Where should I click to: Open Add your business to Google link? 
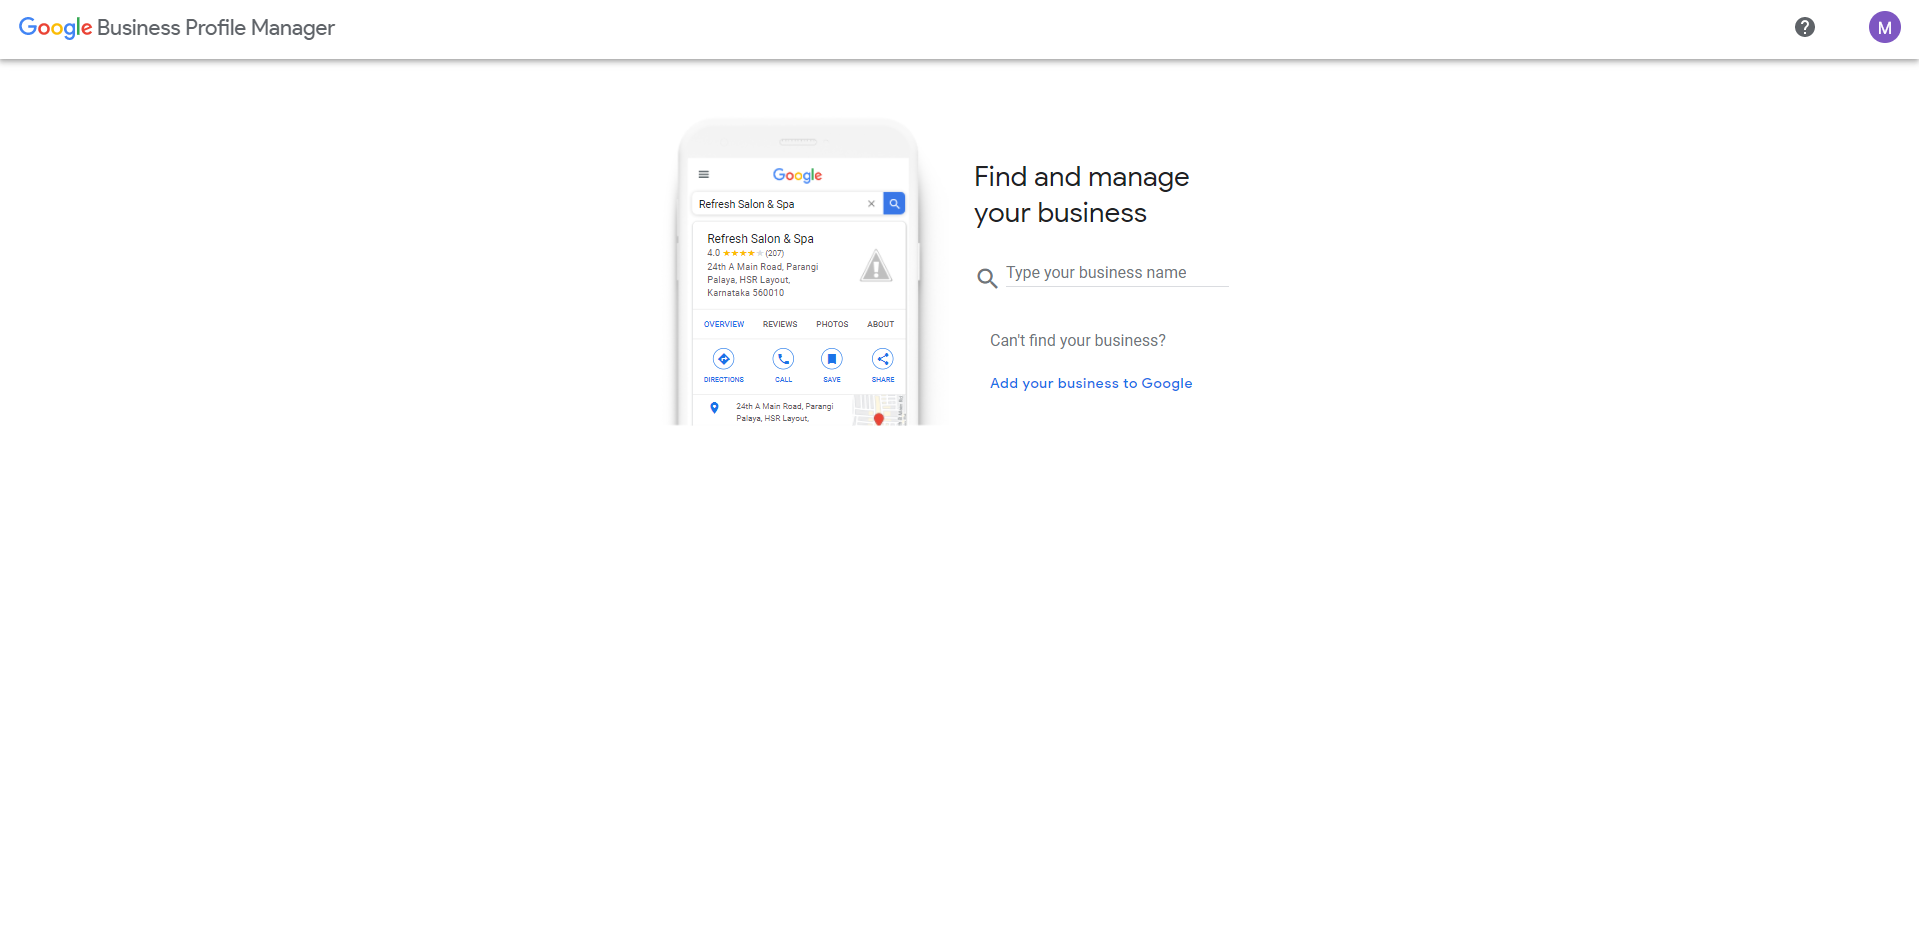[x=1091, y=383]
